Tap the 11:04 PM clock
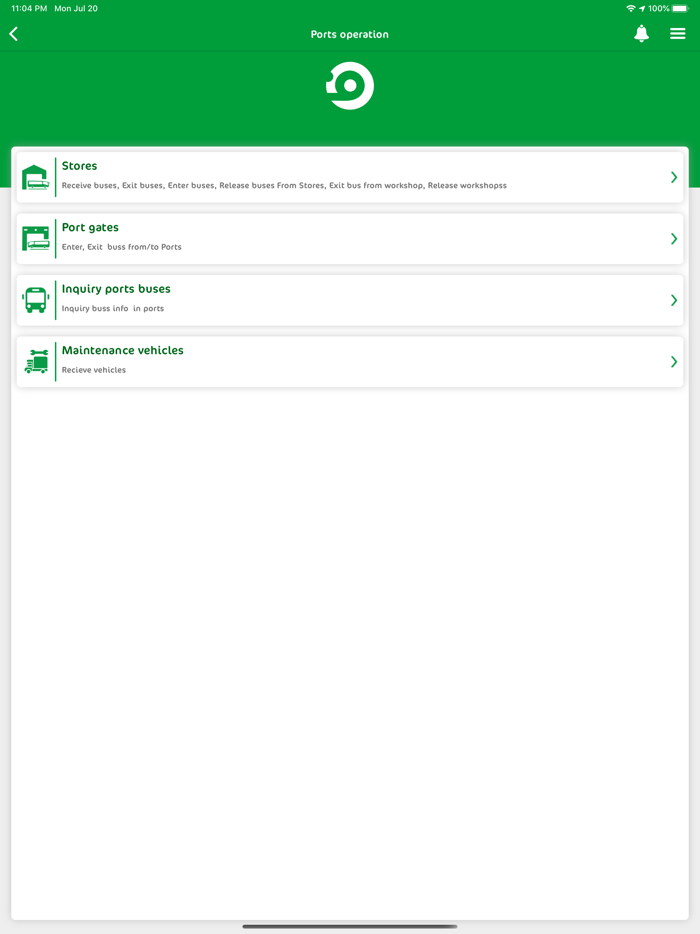The height and width of the screenshot is (934, 700). click(x=29, y=8)
